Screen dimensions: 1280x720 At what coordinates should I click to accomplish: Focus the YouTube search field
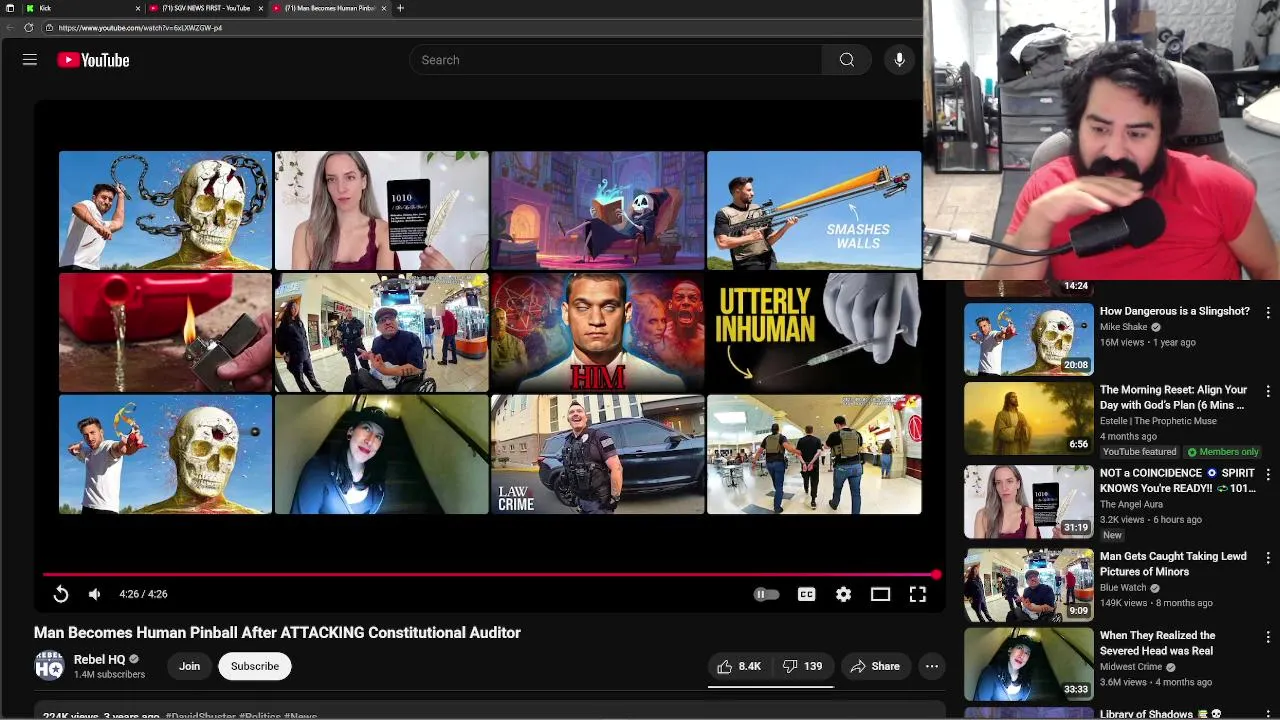pyautogui.click(x=616, y=60)
